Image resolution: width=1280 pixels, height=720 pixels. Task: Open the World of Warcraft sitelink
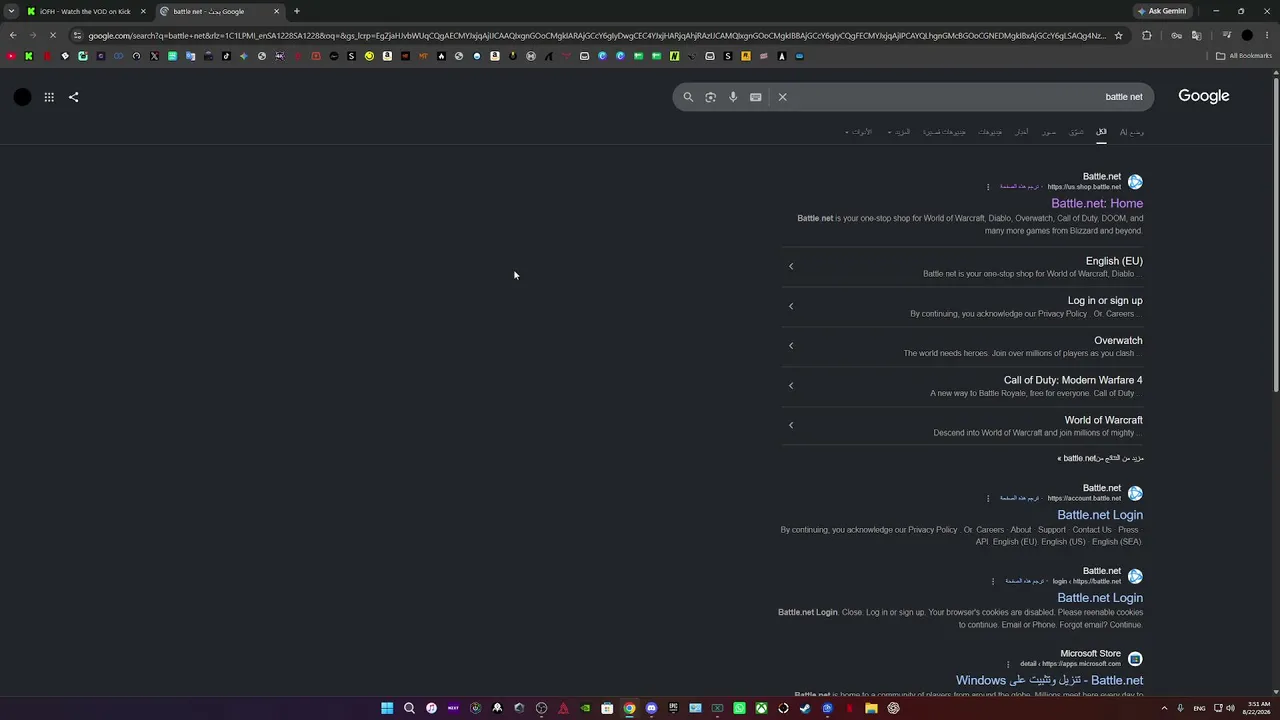(1104, 420)
